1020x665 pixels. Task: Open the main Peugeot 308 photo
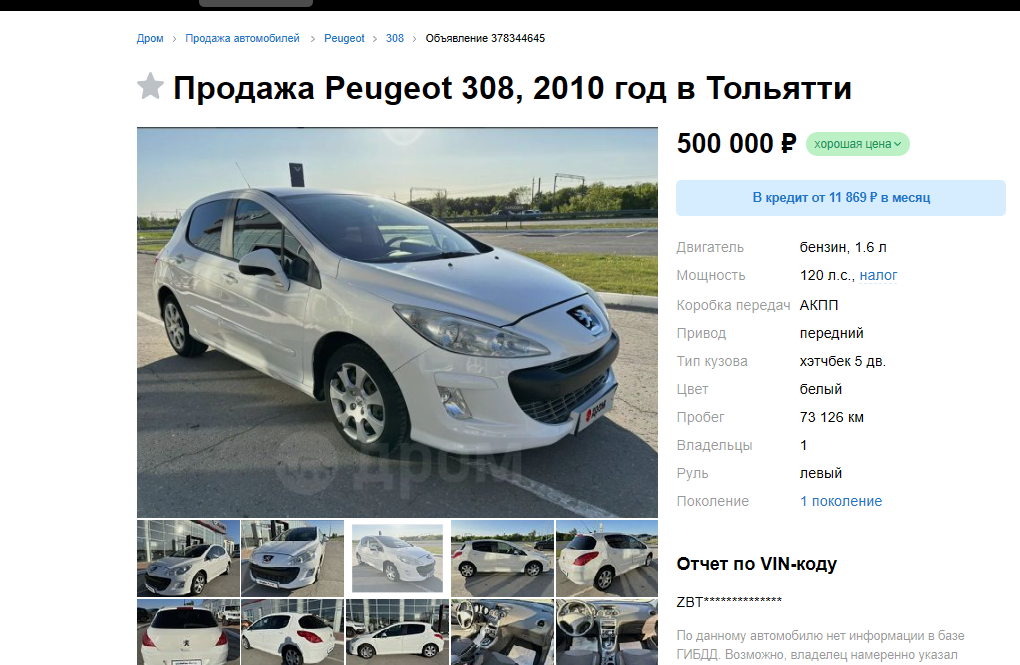397,322
